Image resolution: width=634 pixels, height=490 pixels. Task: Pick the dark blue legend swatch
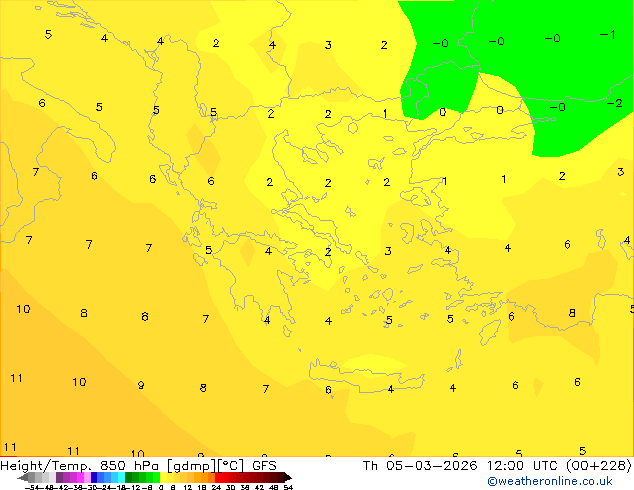pos(94,477)
